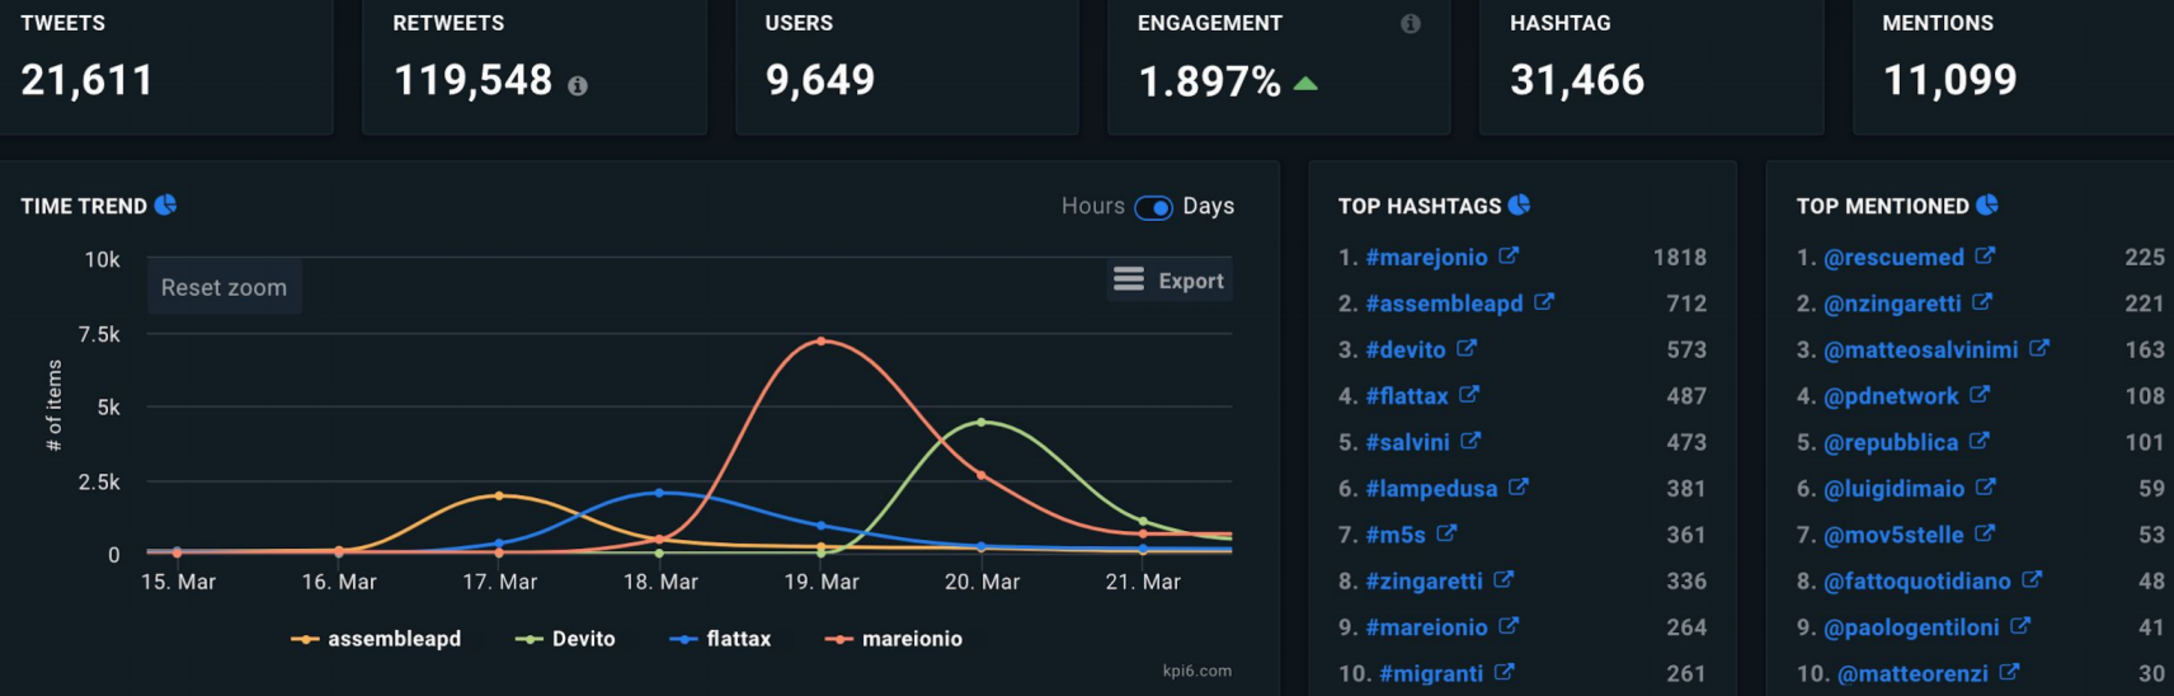Open external link icon for #marejonio
This screenshot has height=696, width=2174.
1509,256
